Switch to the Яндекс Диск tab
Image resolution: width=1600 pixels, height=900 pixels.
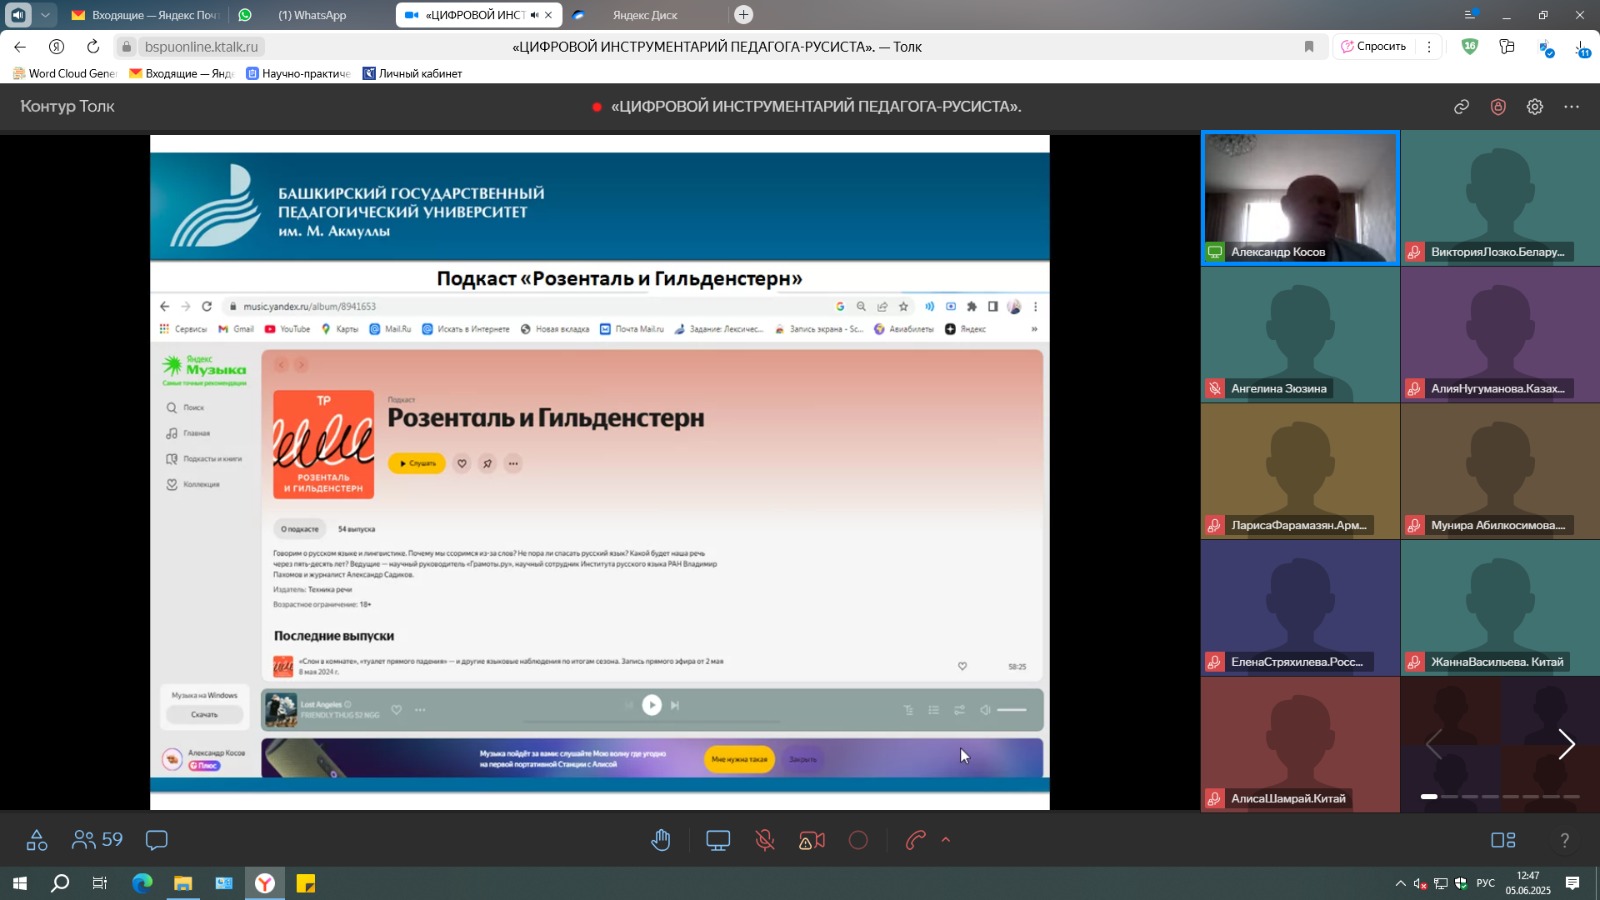click(x=644, y=15)
